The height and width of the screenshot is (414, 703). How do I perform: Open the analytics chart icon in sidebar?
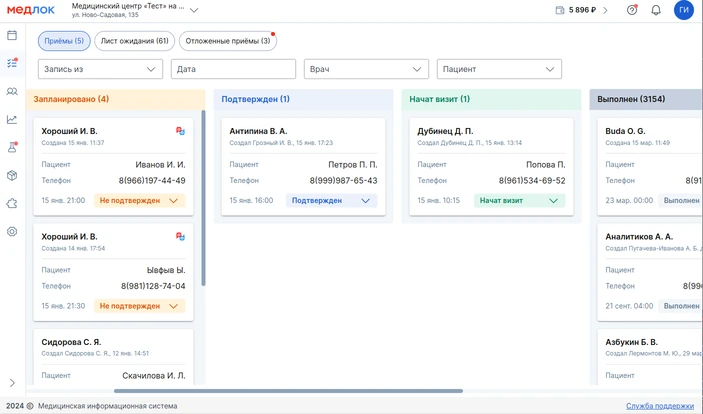12,119
